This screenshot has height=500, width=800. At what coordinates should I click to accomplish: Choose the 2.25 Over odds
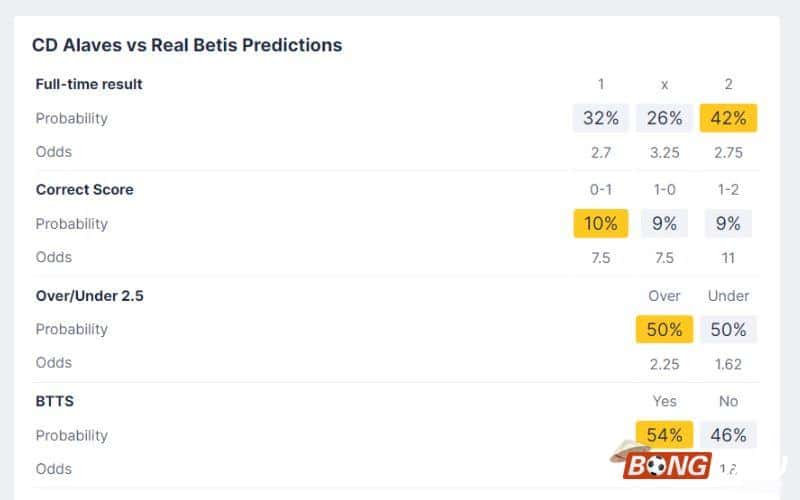(664, 363)
